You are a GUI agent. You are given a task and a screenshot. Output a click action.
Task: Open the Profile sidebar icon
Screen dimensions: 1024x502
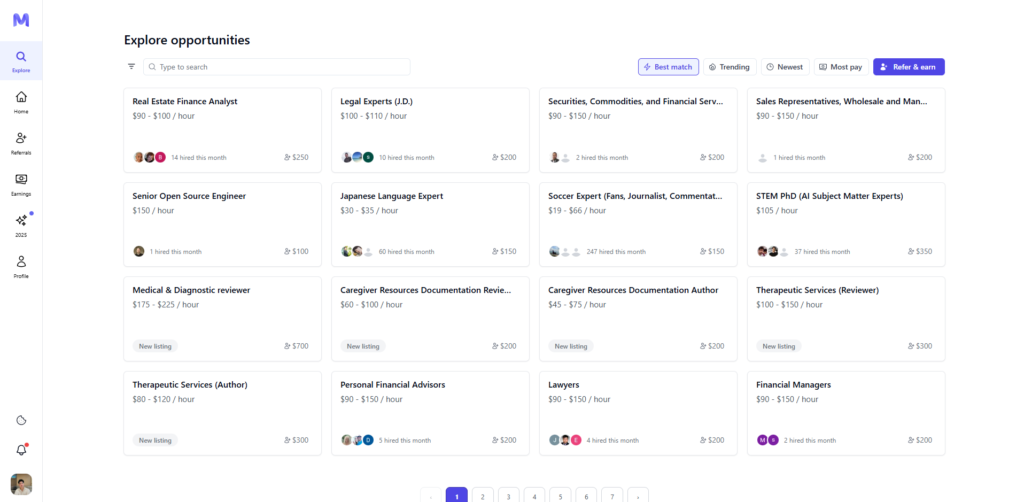click(x=21, y=265)
